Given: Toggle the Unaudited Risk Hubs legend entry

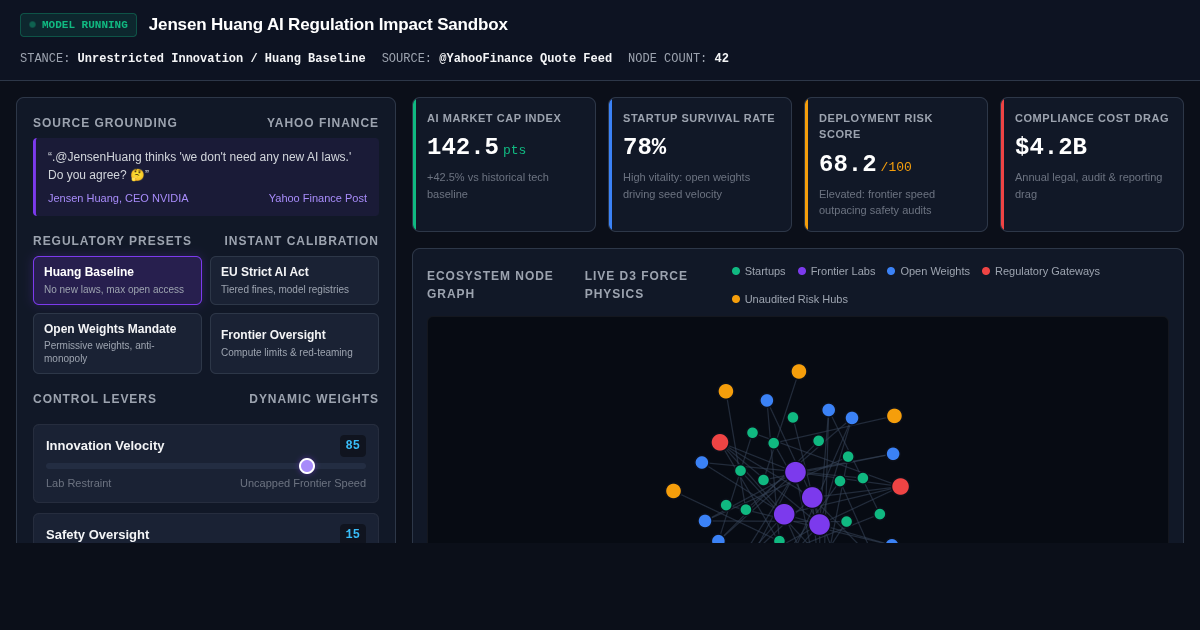Looking at the screenshot, I should [790, 299].
